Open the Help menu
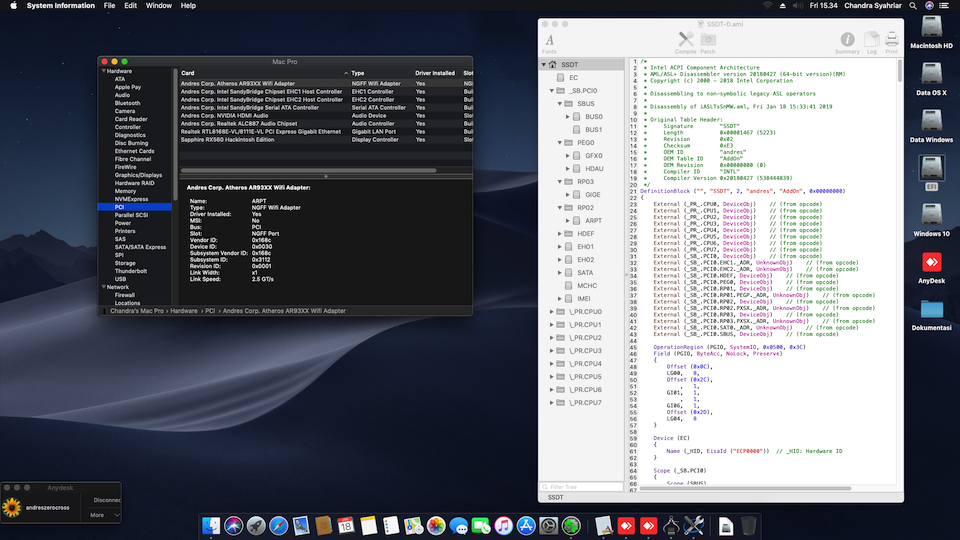 (x=188, y=6)
